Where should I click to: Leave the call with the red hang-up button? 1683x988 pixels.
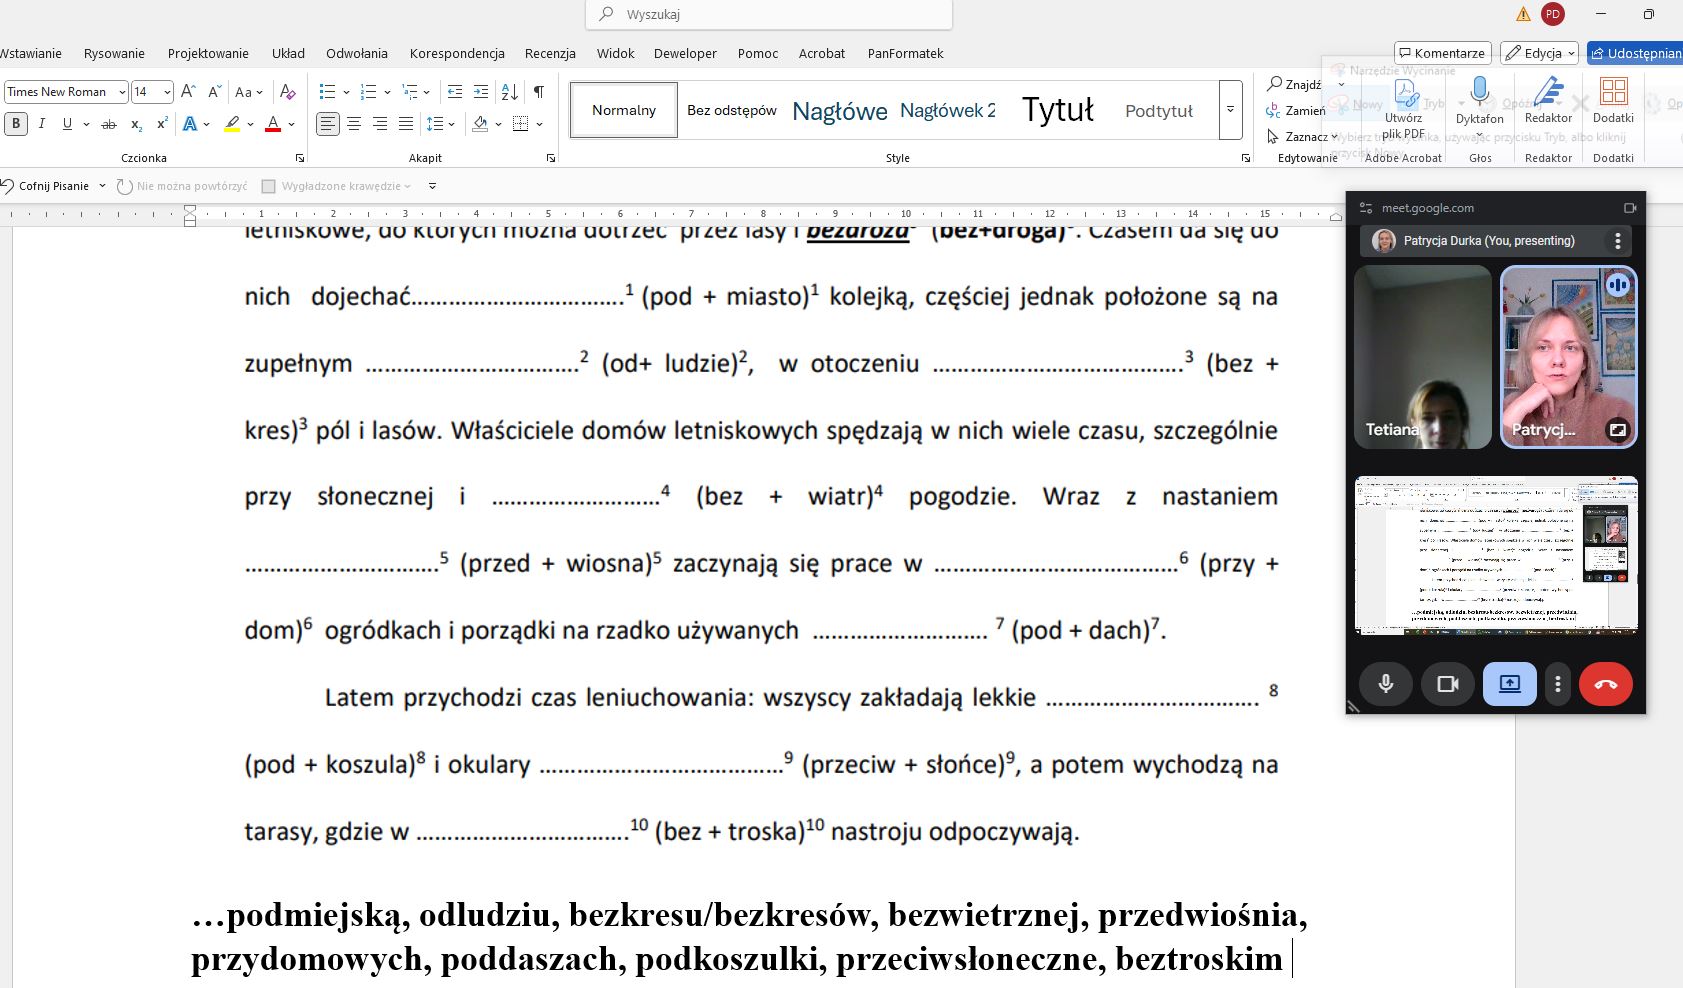1606,684
